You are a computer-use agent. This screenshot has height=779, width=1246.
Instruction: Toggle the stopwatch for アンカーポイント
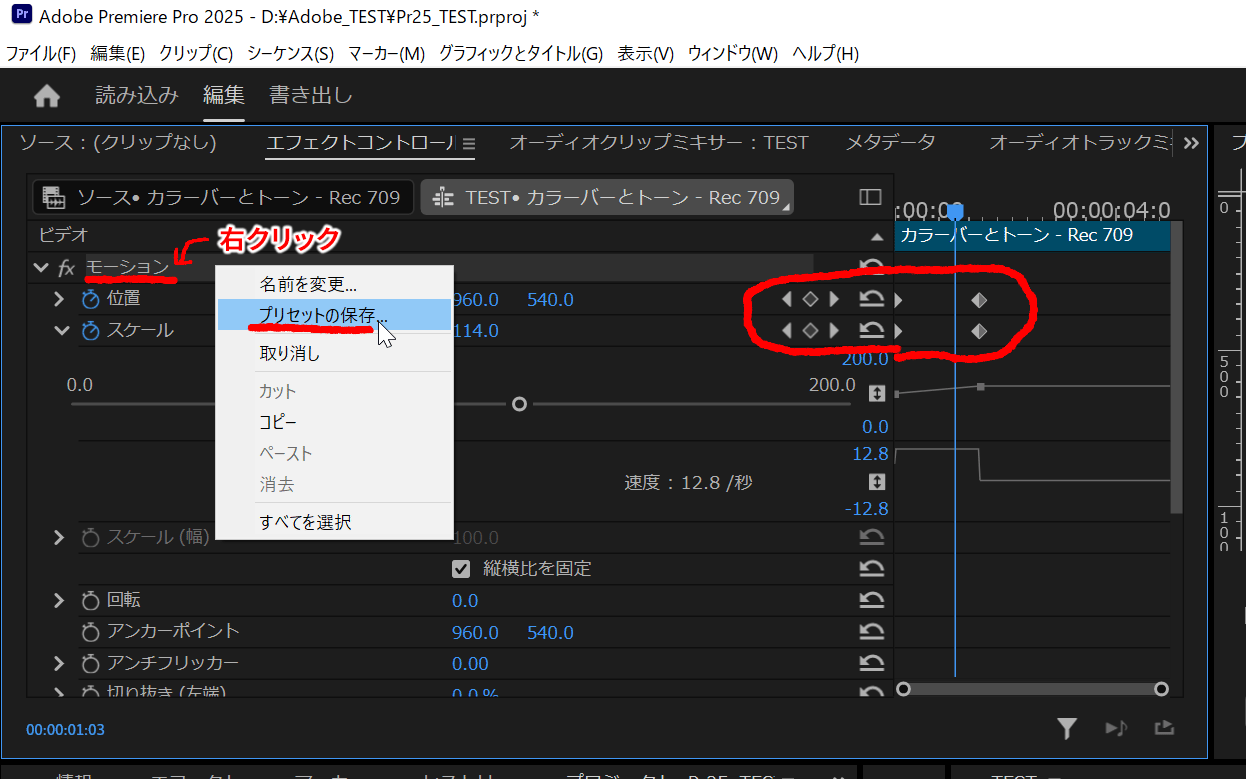point(89,632)
